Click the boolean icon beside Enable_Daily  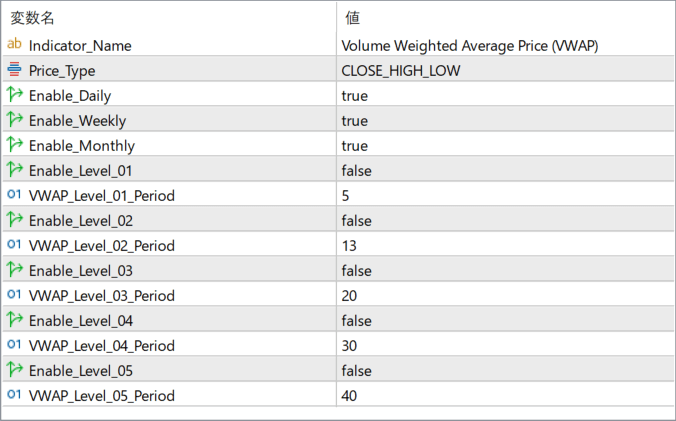[14, 95]
